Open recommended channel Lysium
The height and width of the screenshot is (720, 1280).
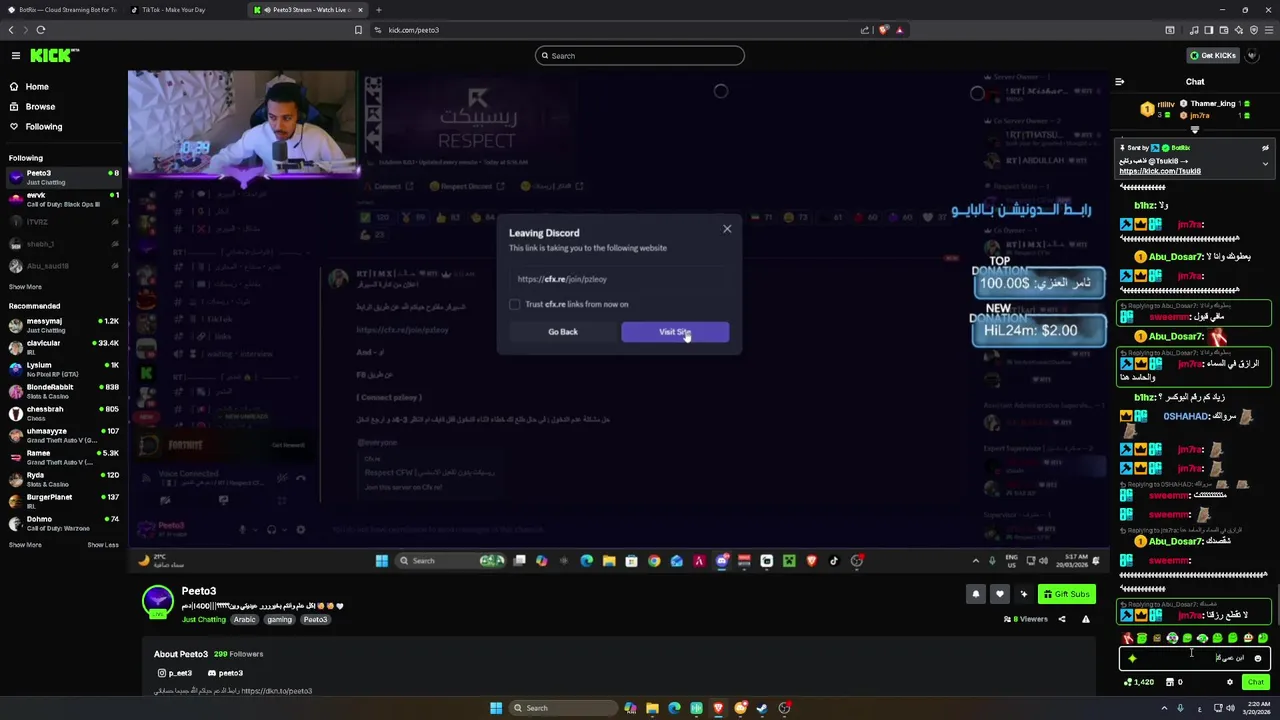click(x=64, y=369)
